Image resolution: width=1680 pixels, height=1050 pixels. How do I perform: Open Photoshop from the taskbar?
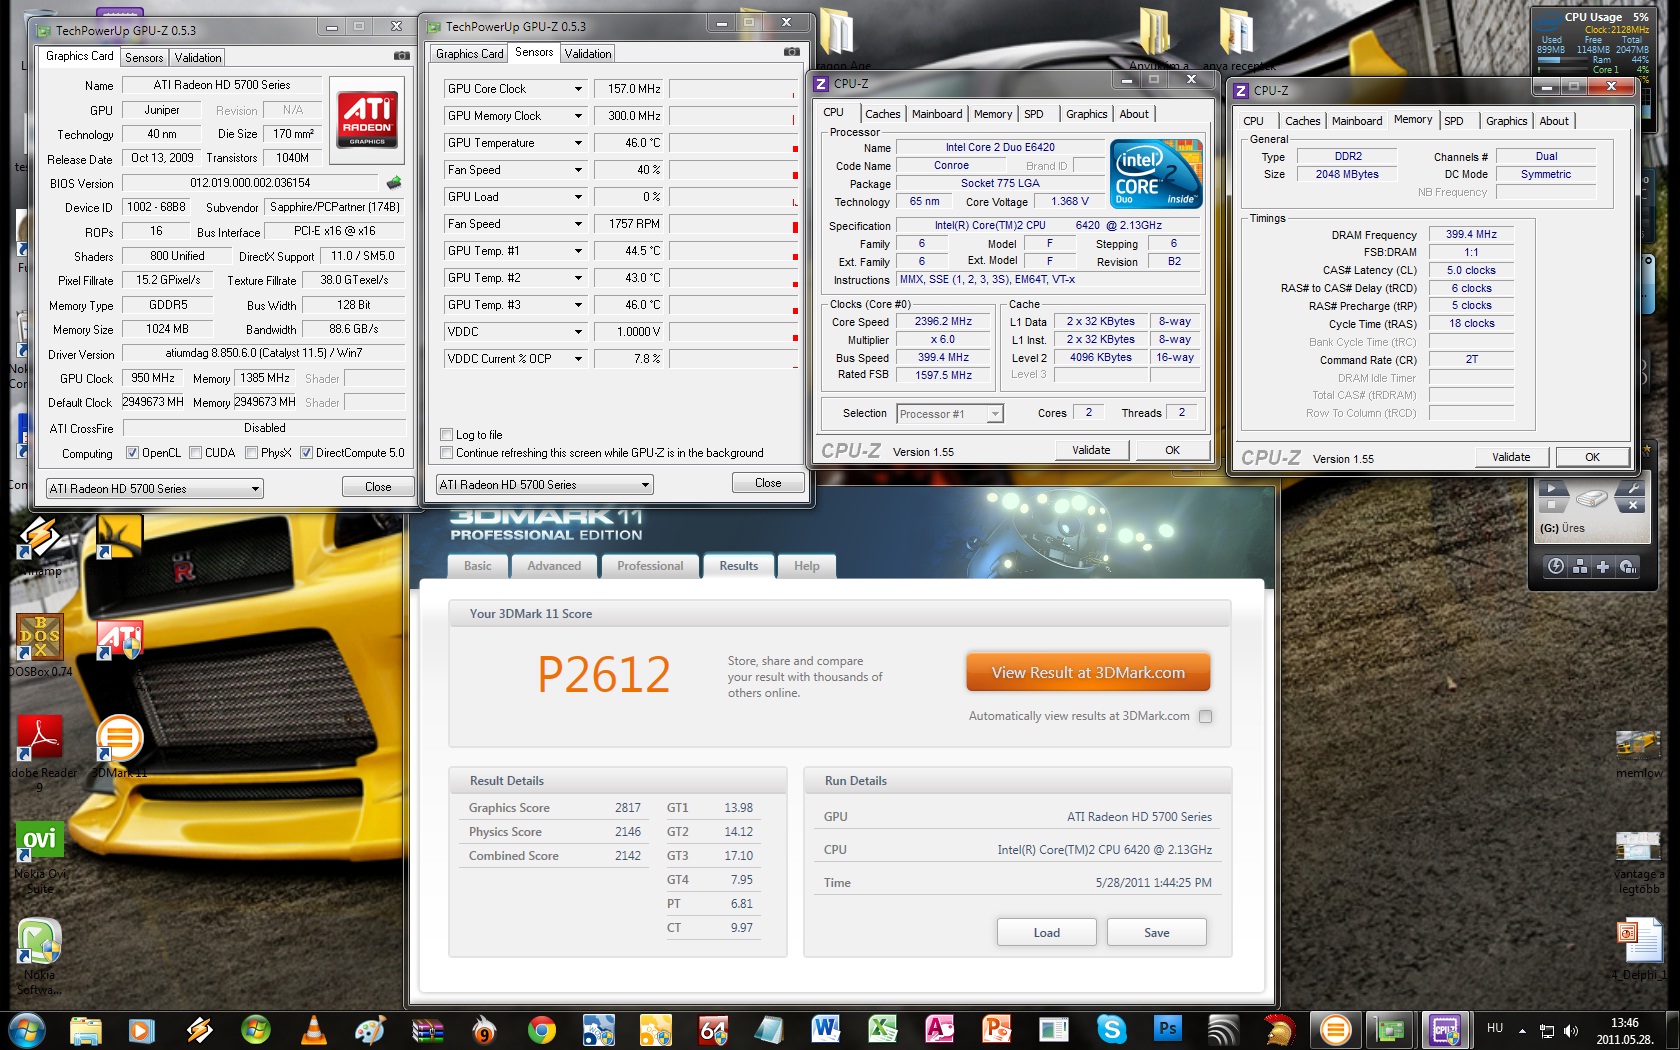pyautogui.click(x=1168, y=1029)
